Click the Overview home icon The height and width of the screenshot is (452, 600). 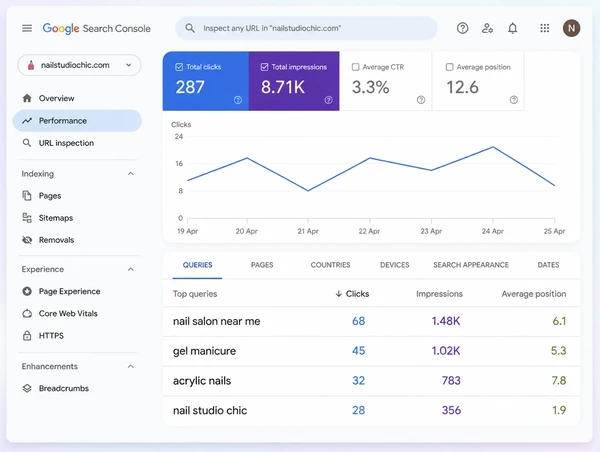27,98
